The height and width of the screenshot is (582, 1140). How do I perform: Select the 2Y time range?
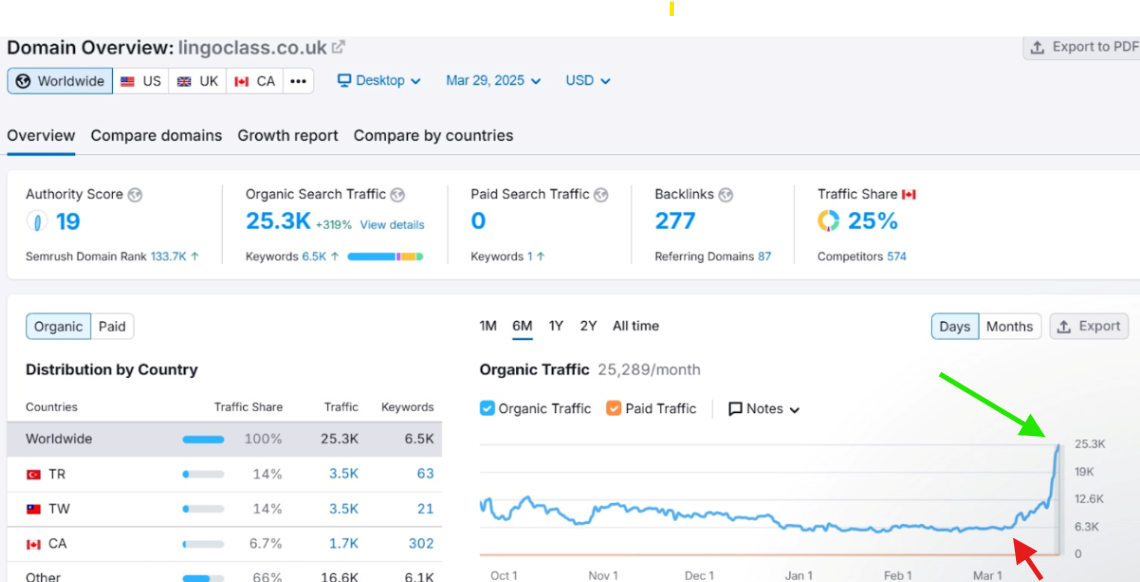point(588,326)
